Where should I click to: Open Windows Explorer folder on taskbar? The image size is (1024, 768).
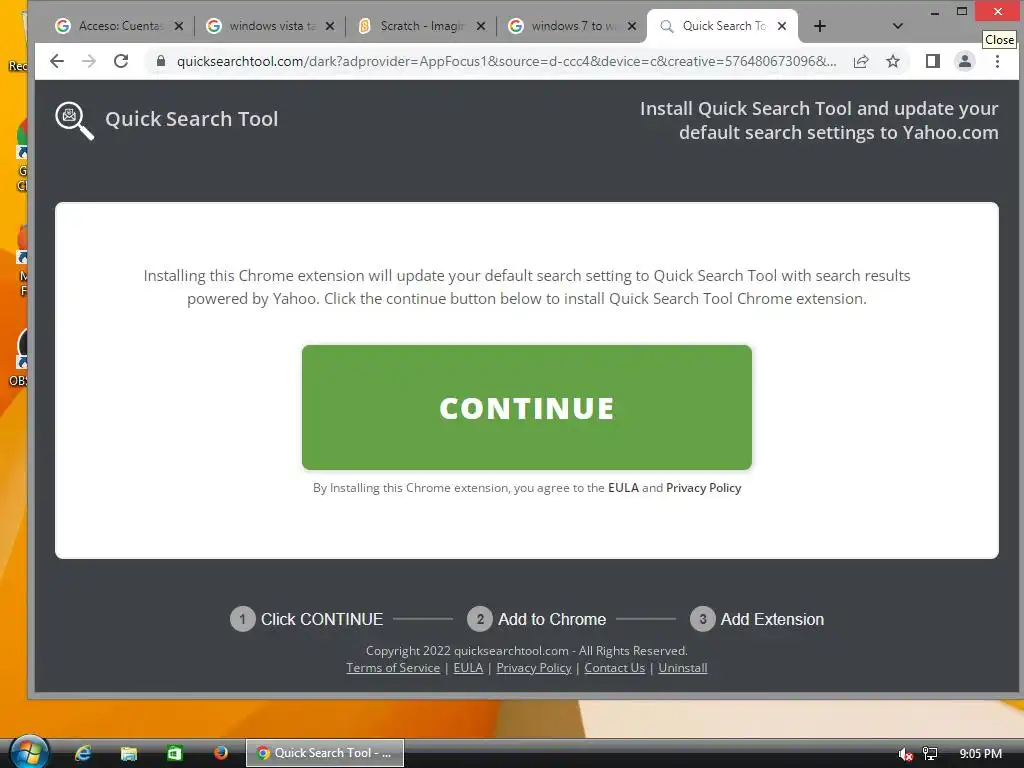tap(129, 753)
